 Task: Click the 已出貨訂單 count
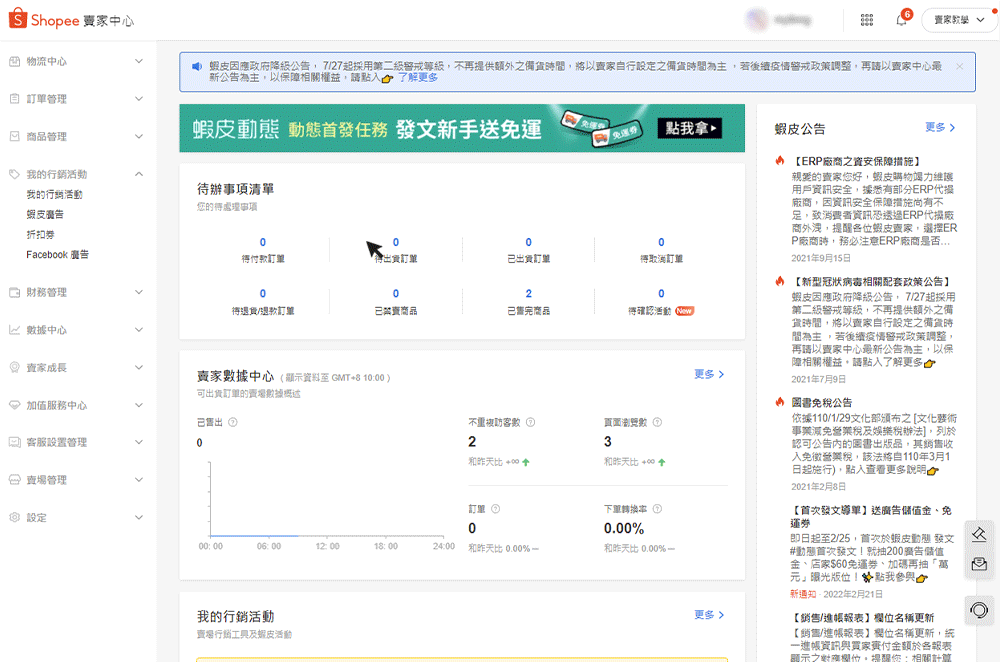pyautogui.click(x=528, y=242)
